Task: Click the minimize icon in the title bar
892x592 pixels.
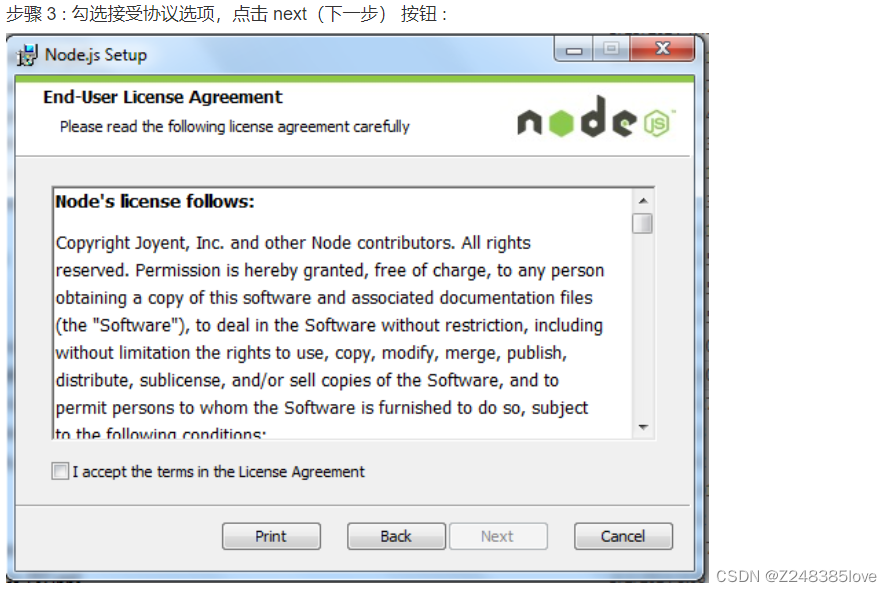Action: [572, 49]
